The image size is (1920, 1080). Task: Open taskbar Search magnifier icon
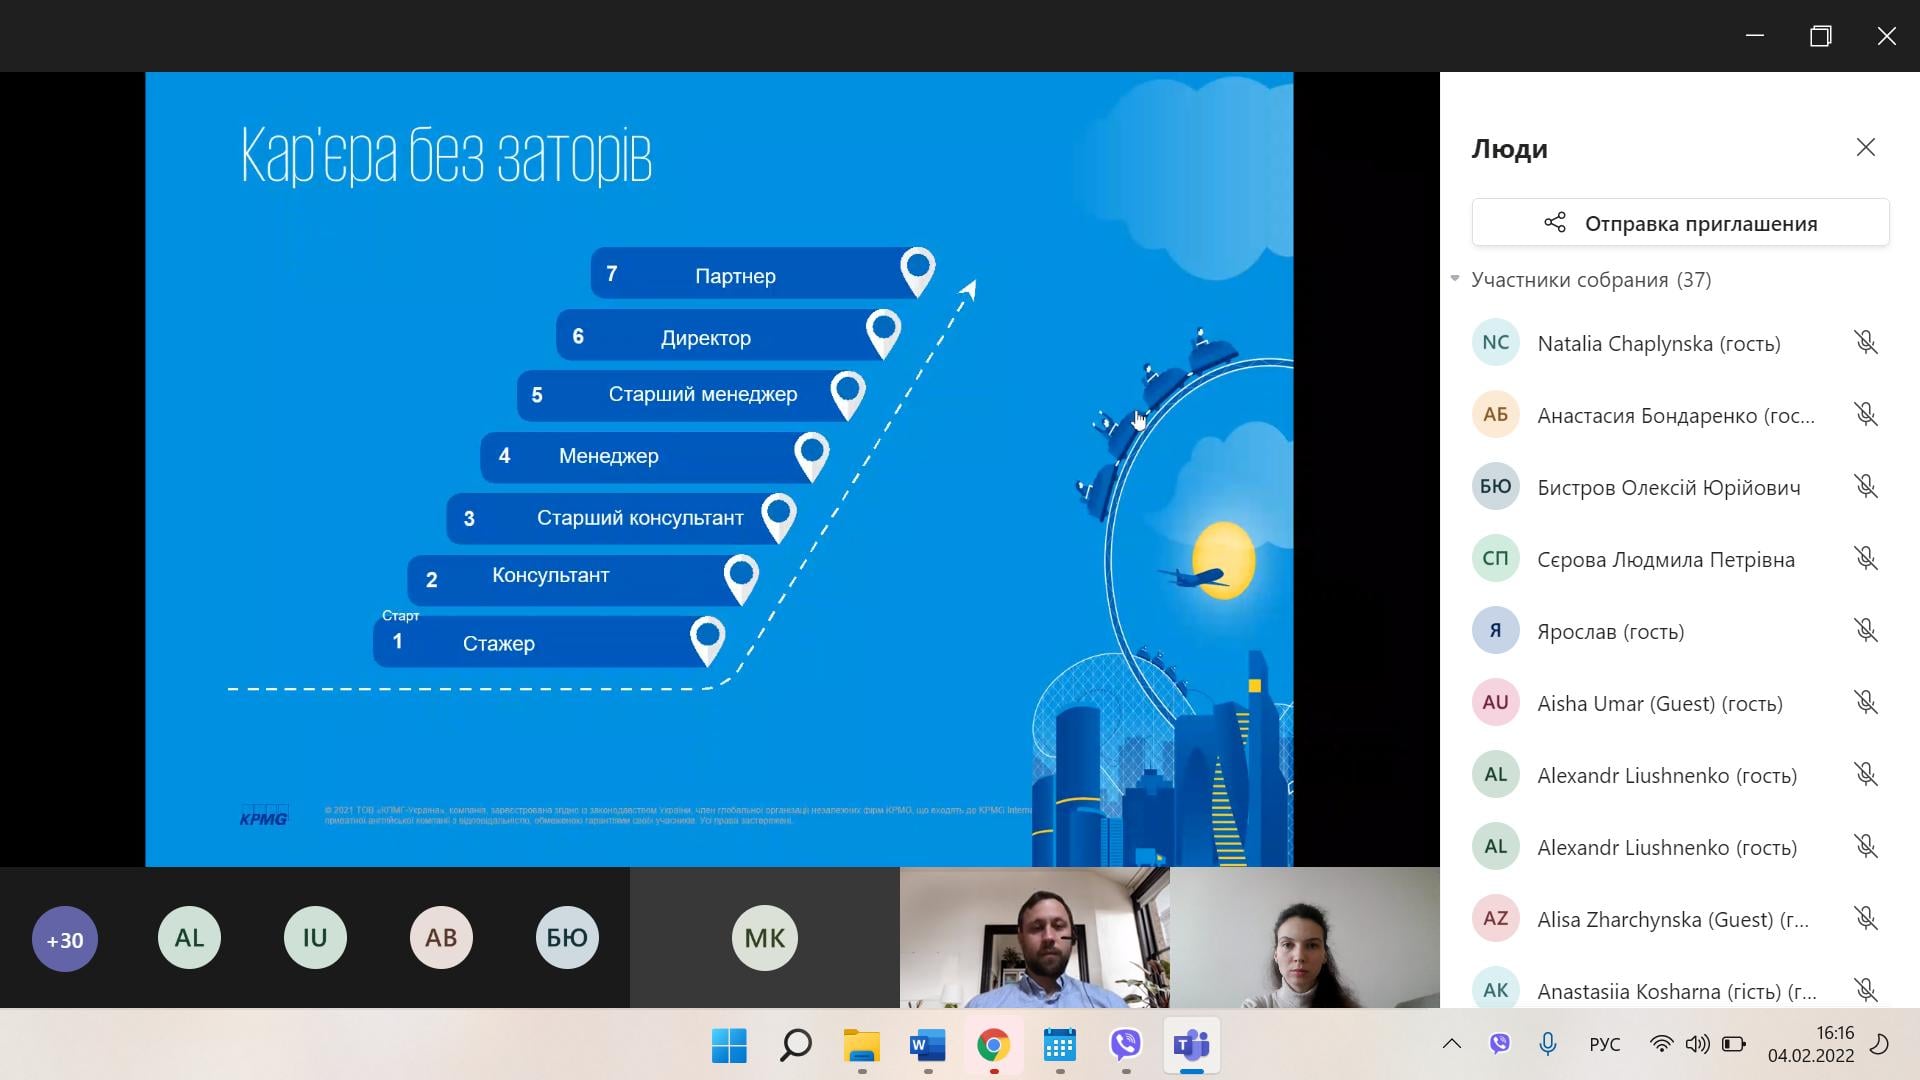click(795, 1045)
